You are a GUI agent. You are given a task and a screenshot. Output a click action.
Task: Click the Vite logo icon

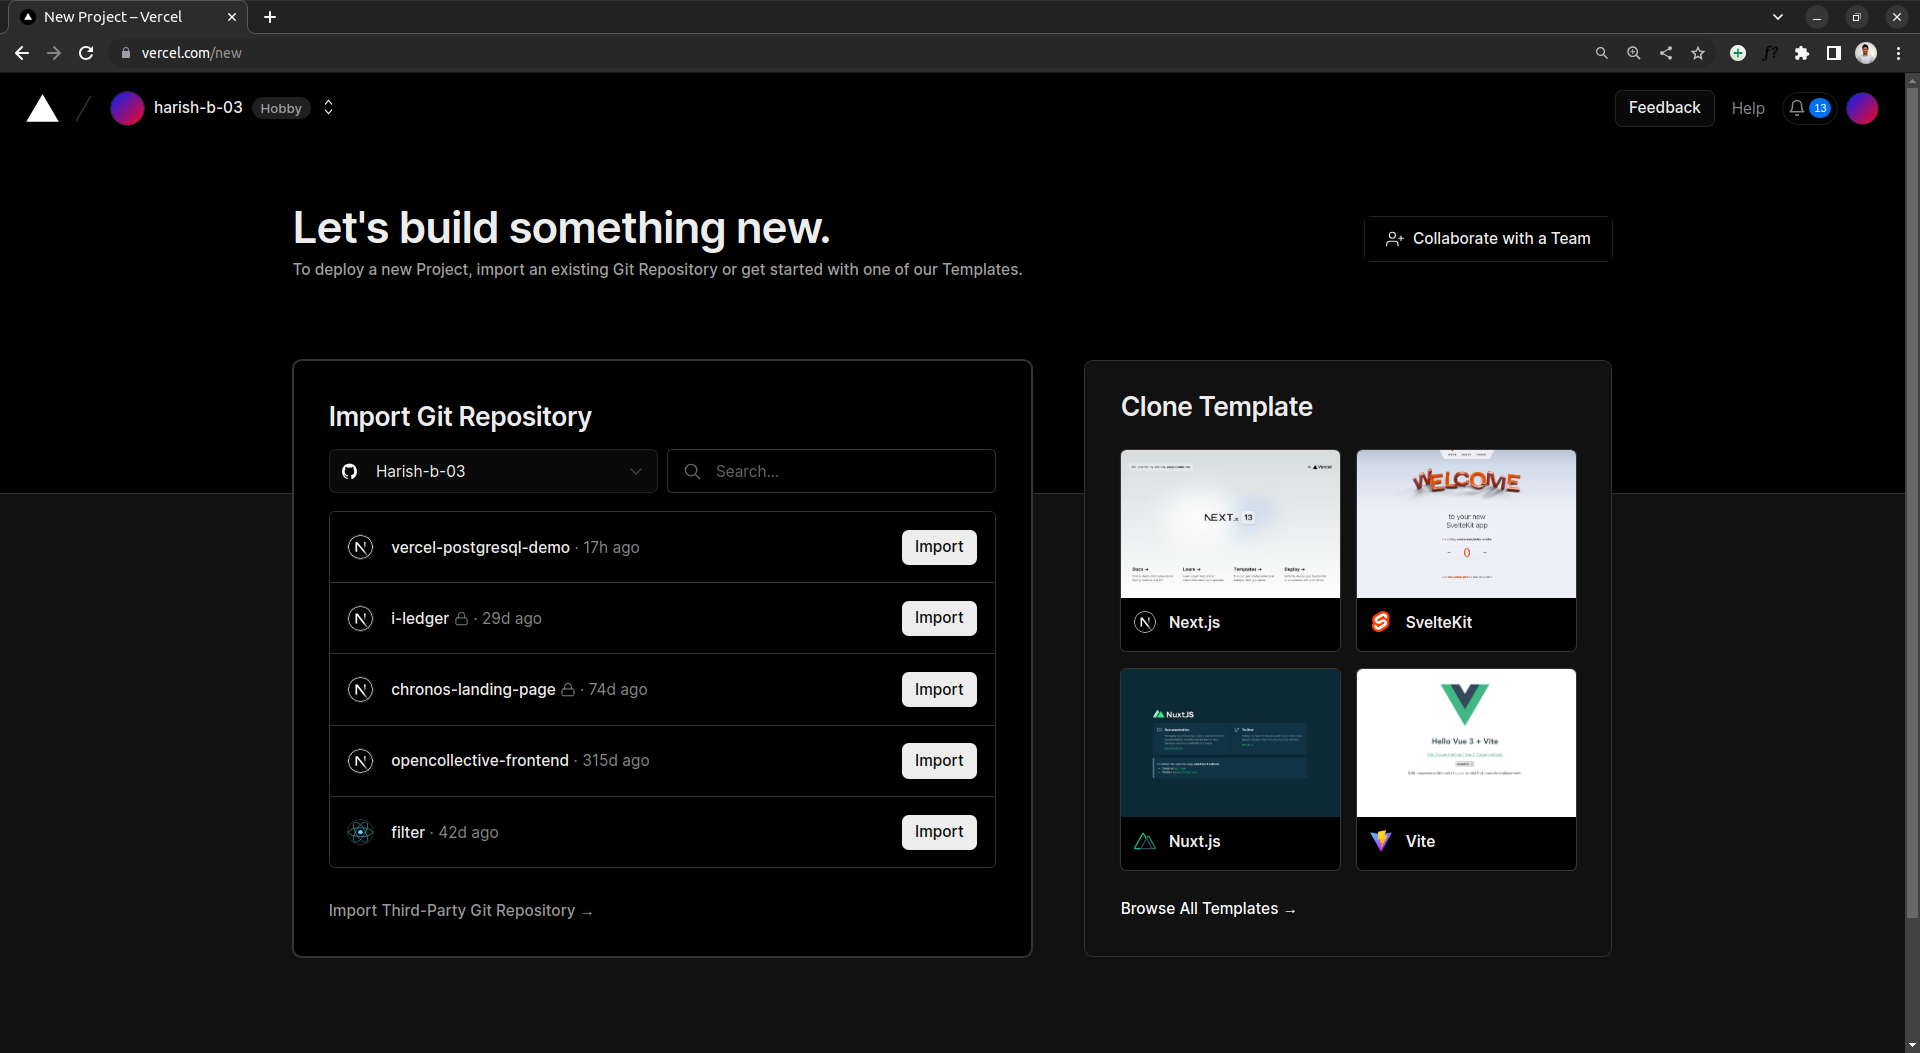pyautogui.click(x=1381, y=841)
